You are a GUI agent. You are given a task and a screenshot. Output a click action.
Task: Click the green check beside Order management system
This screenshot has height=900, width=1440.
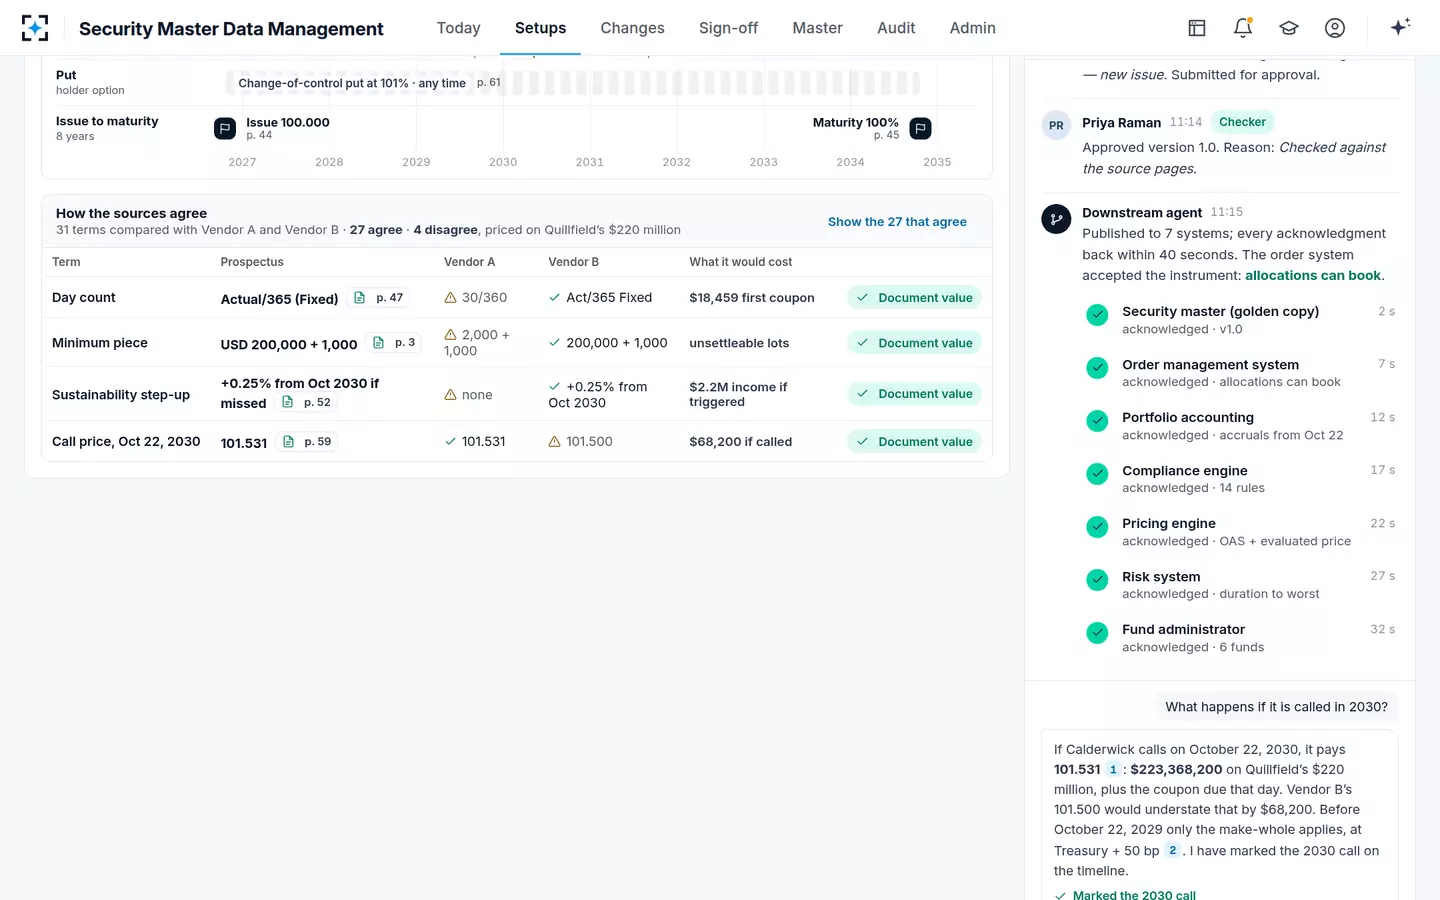coord(1097,368)
